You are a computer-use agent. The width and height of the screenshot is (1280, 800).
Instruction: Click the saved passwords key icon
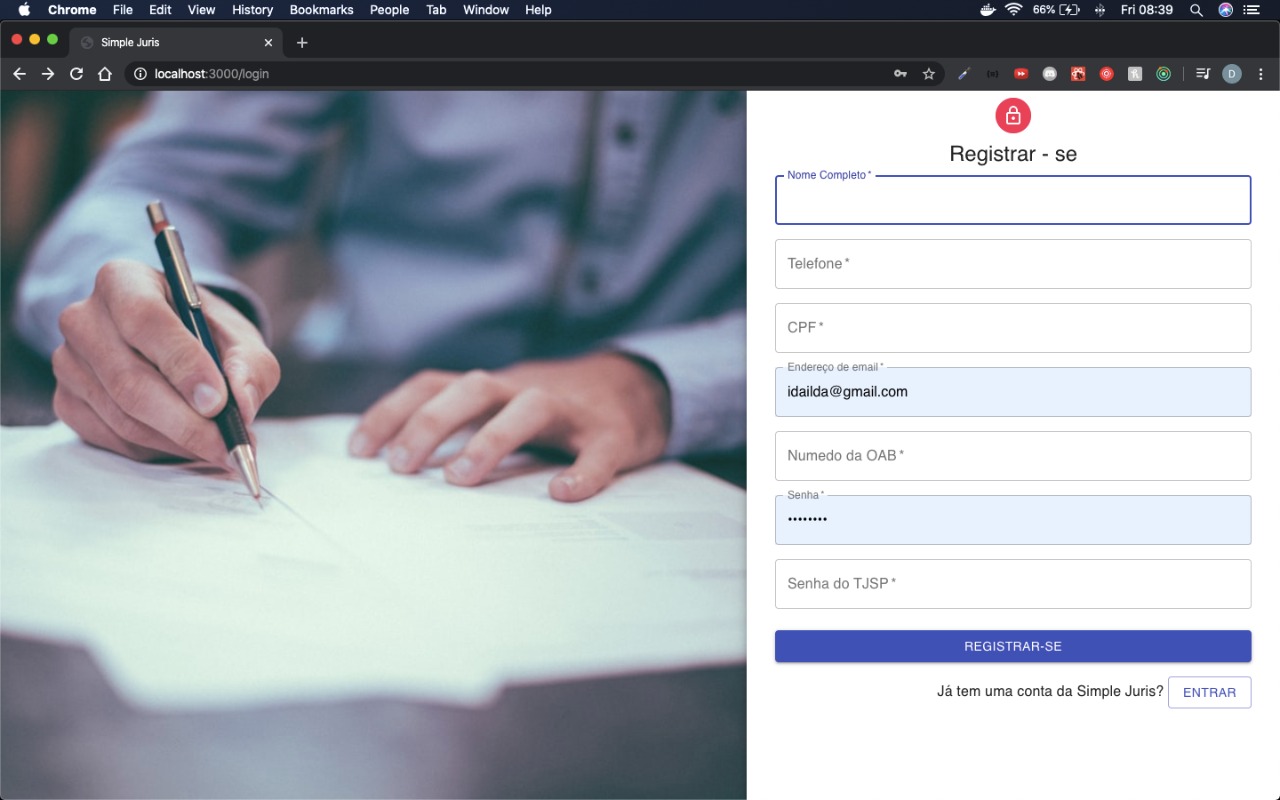pos(900,74)
